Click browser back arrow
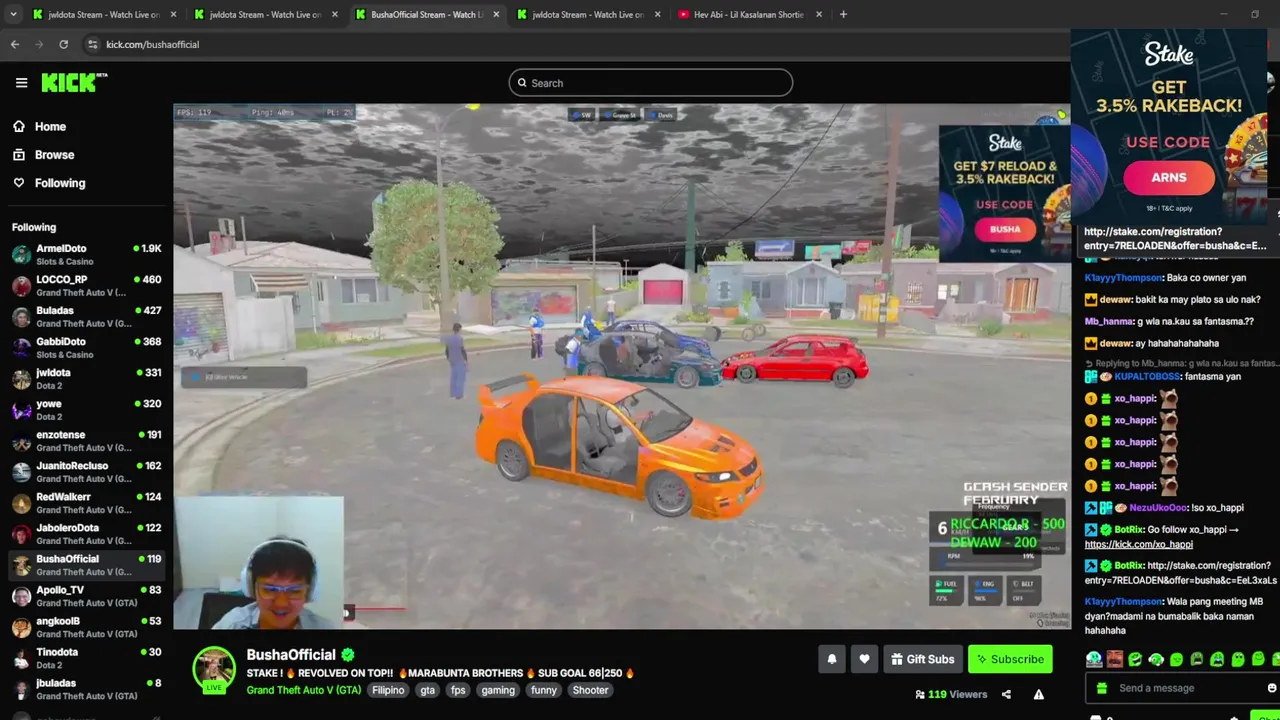 [15, 44]
